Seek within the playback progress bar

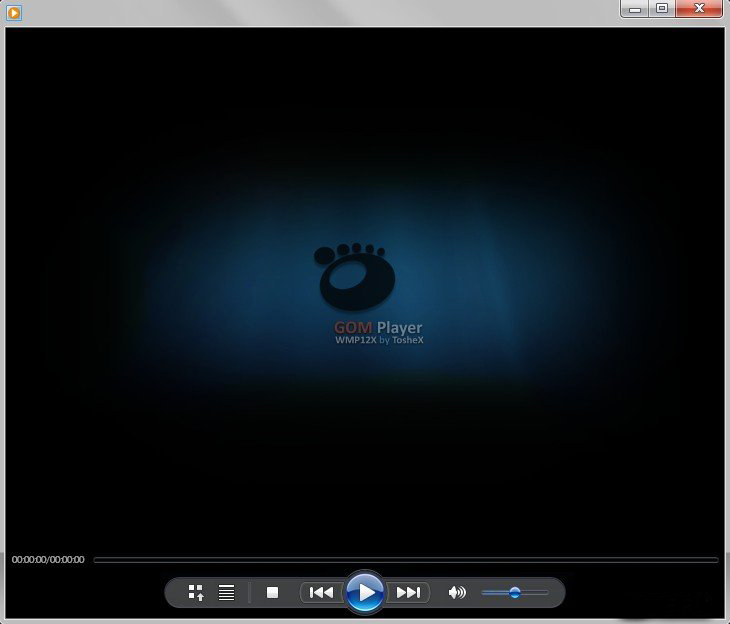click(406, 560)
